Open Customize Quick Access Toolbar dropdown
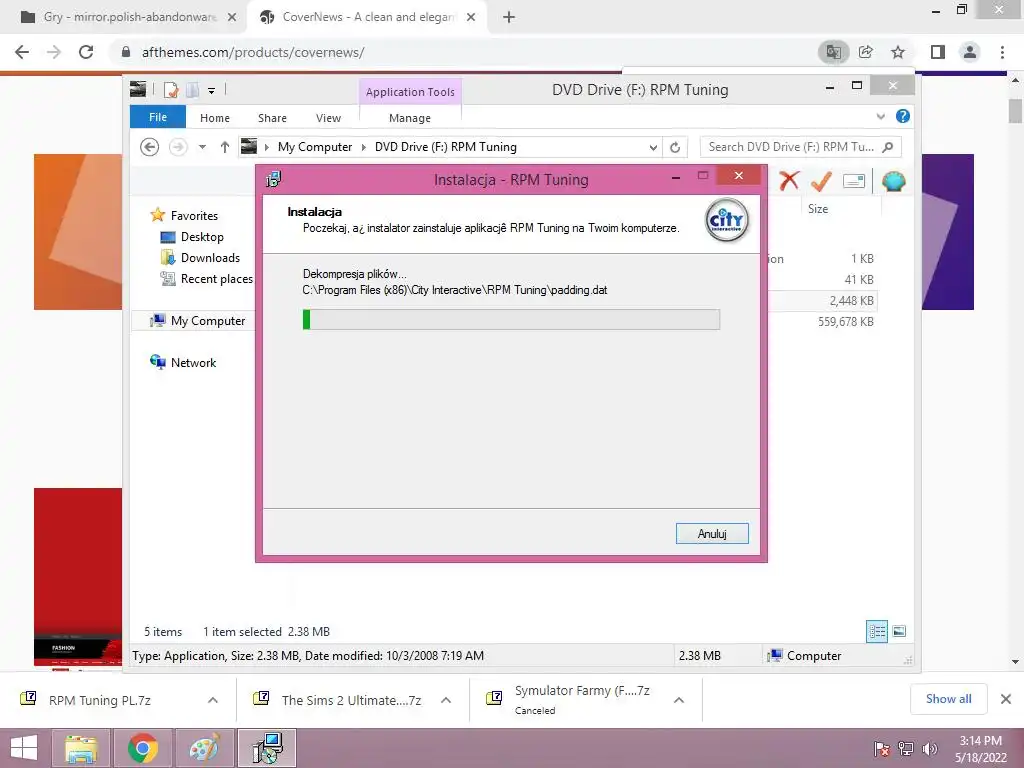1024x768 pixels. point(212,90)
